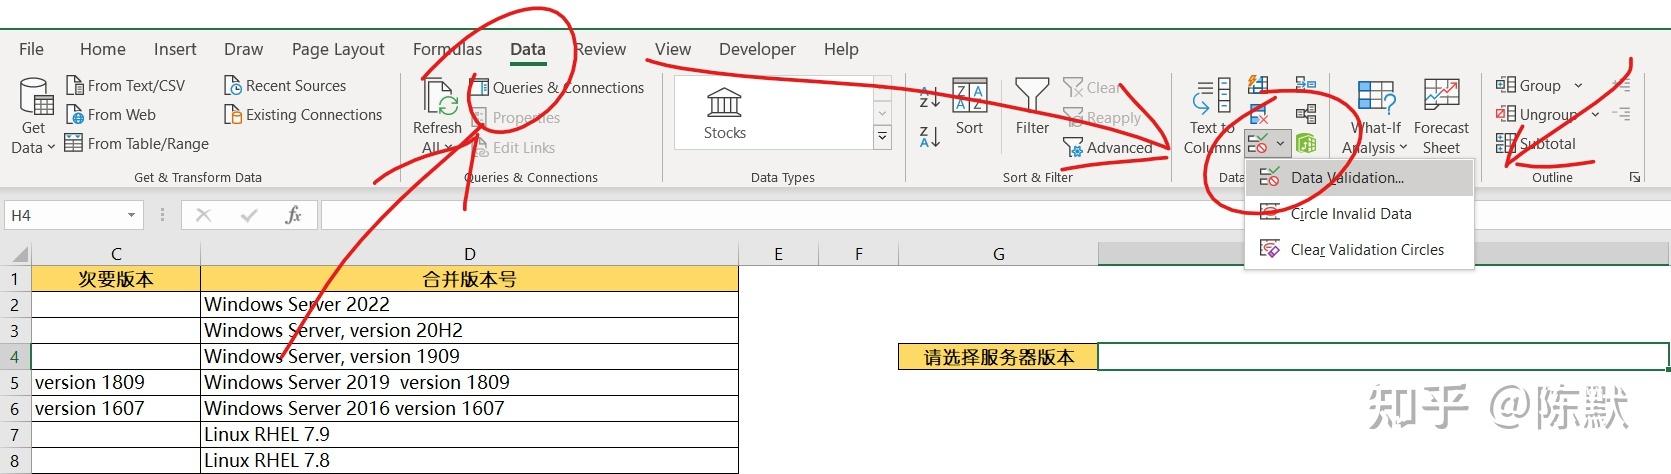
Task: Click the Ungroup button
Action: [1537, 115]
